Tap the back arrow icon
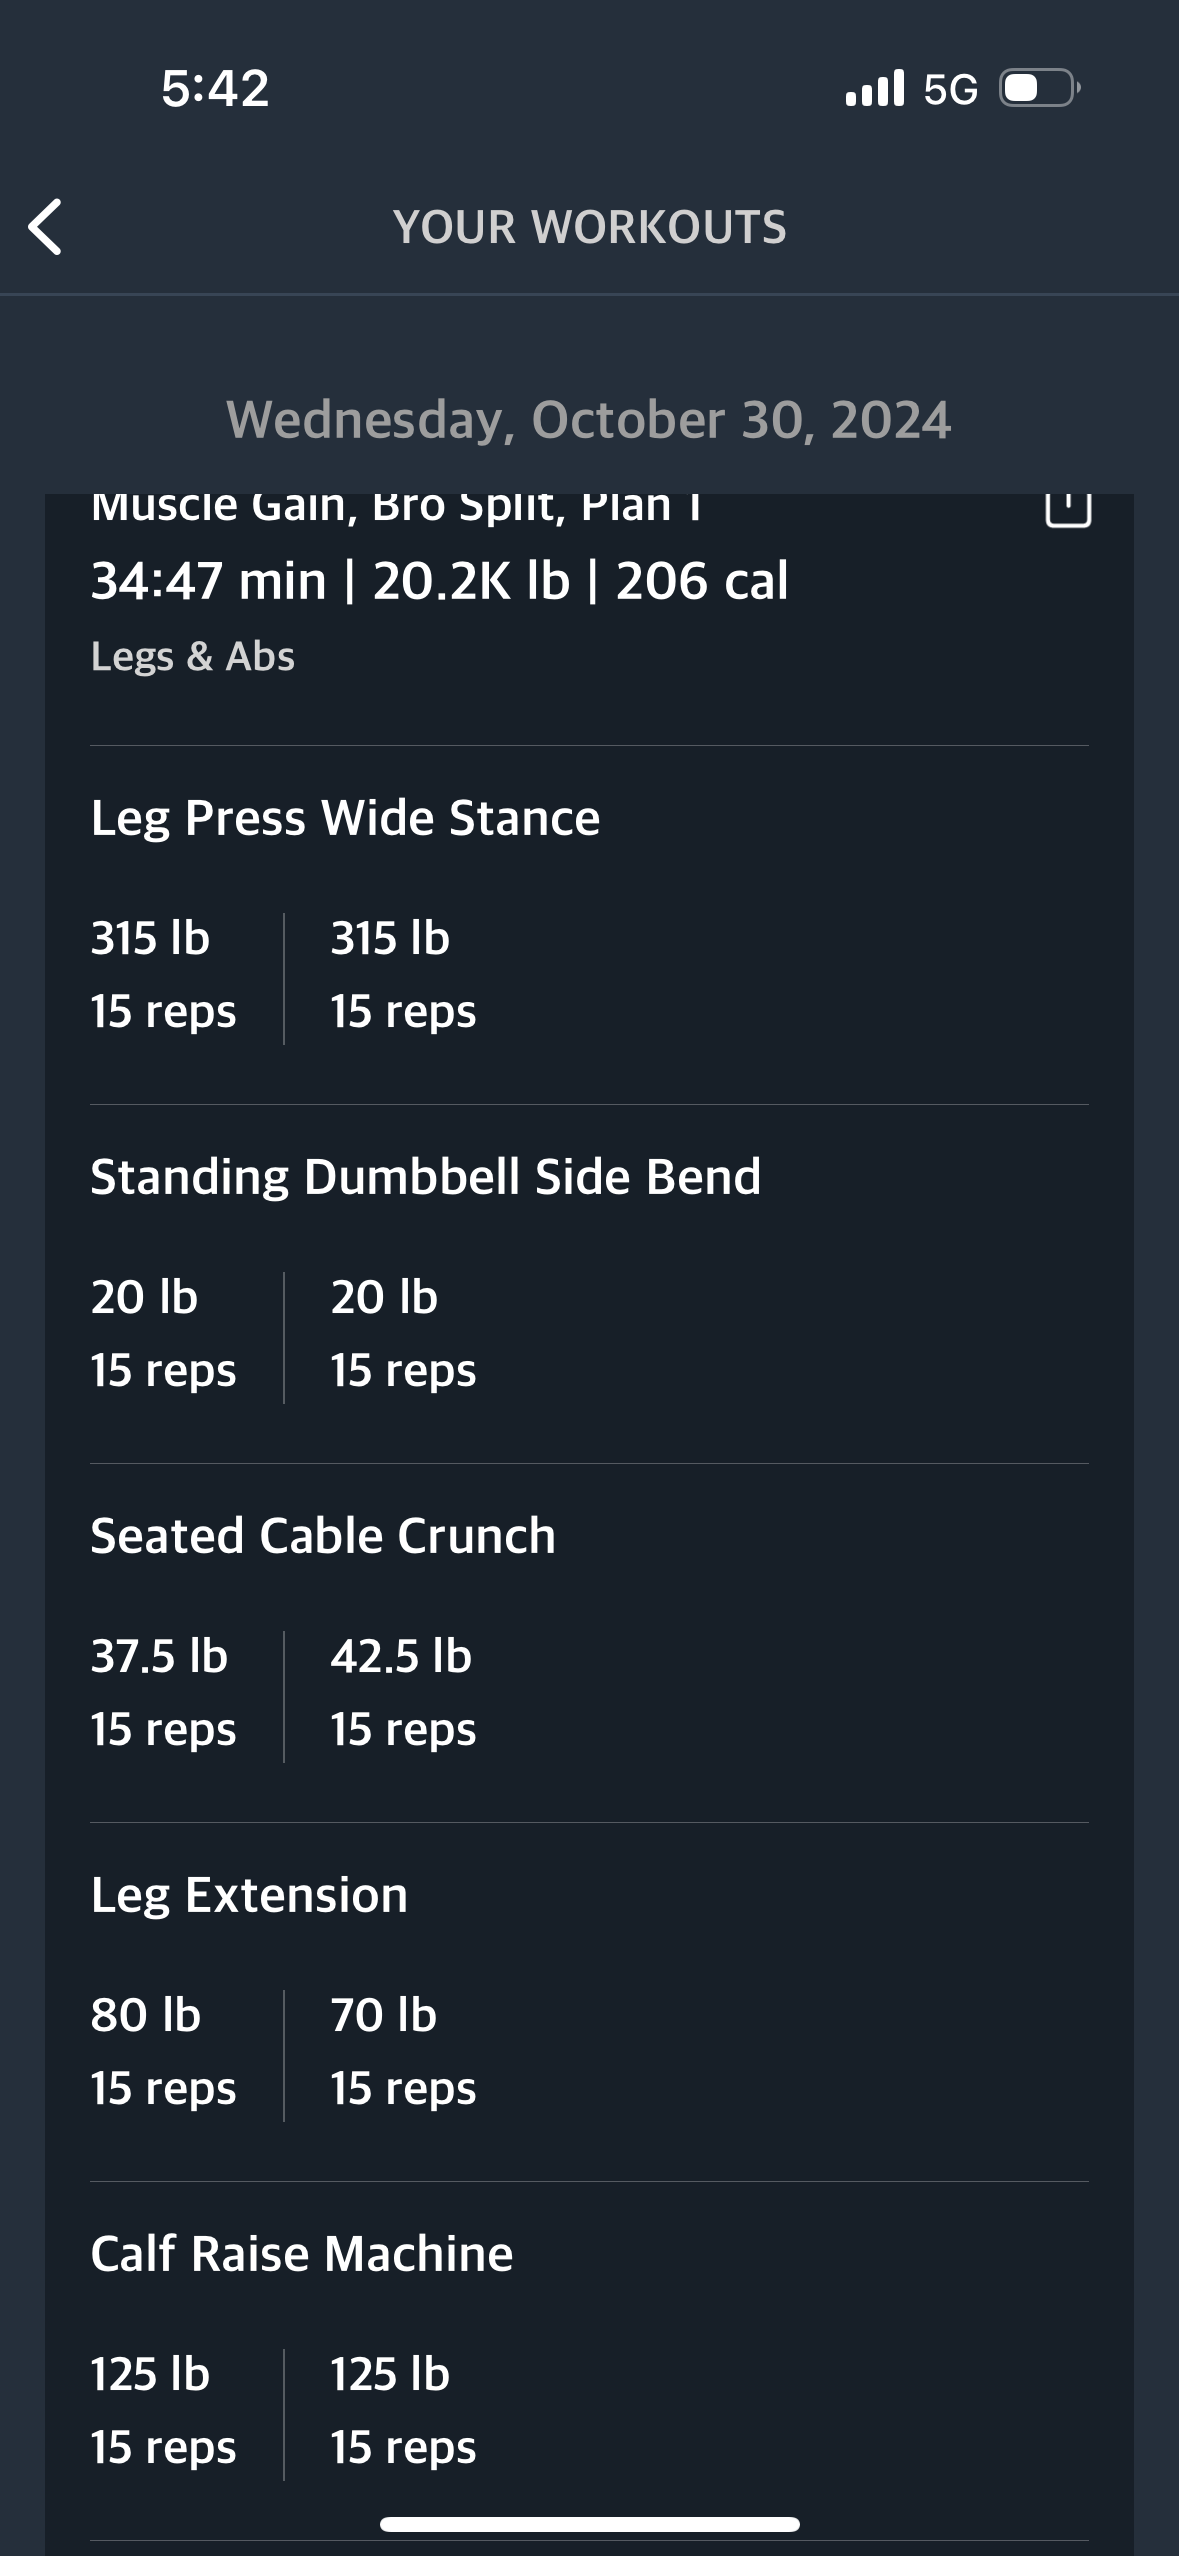Viewport: 1179px width, 2556px height. click(45, 227)
